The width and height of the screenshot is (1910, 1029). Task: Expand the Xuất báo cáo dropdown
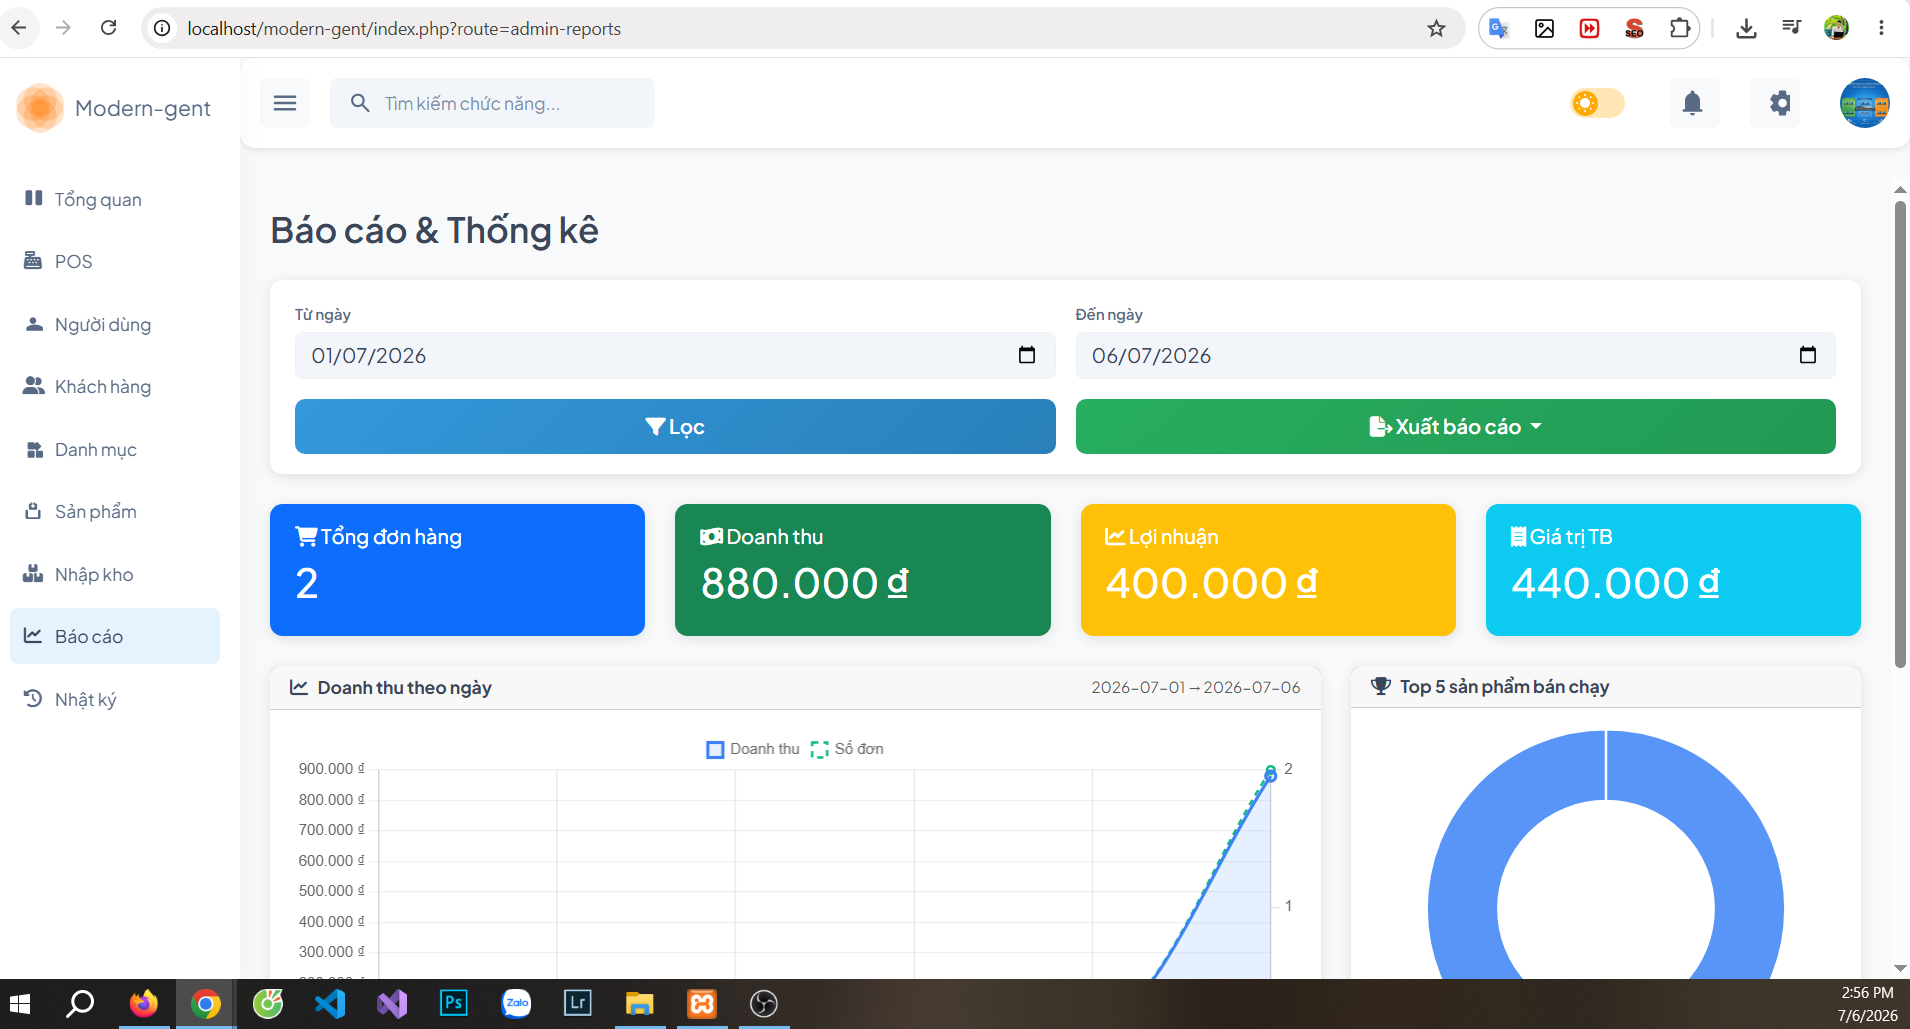tap(1455, 426)
